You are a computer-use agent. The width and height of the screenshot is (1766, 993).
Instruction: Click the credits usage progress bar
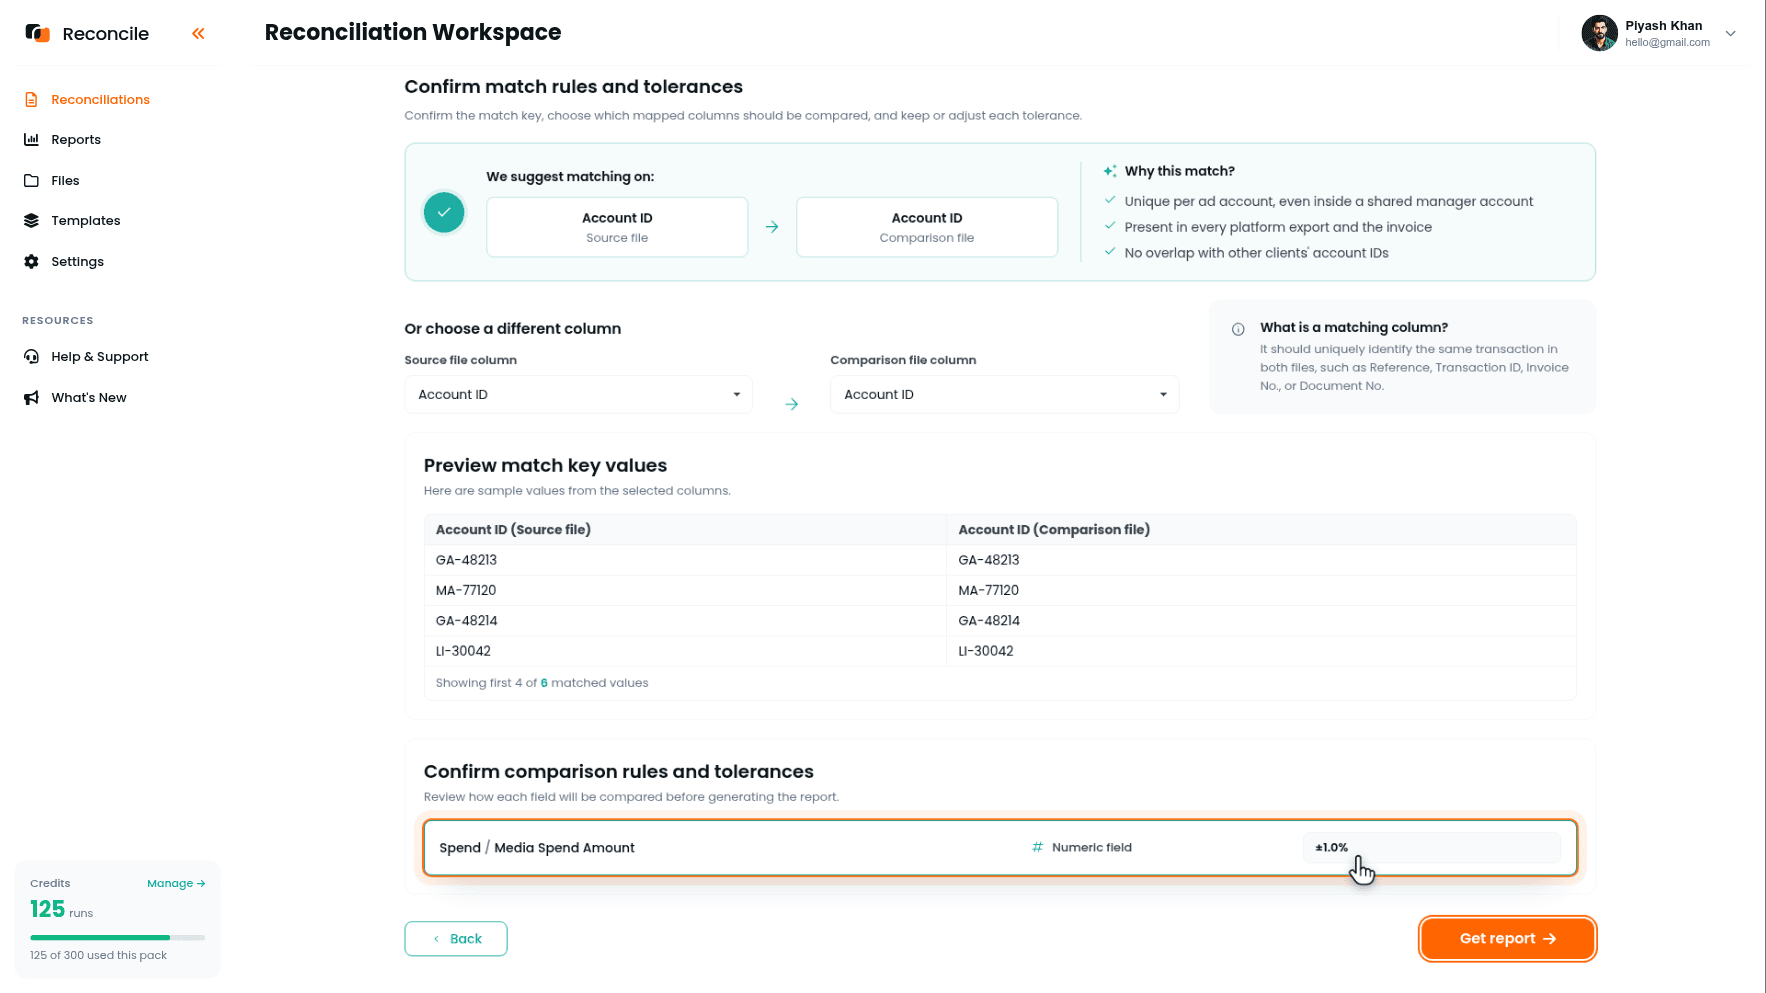pos(118,938)
